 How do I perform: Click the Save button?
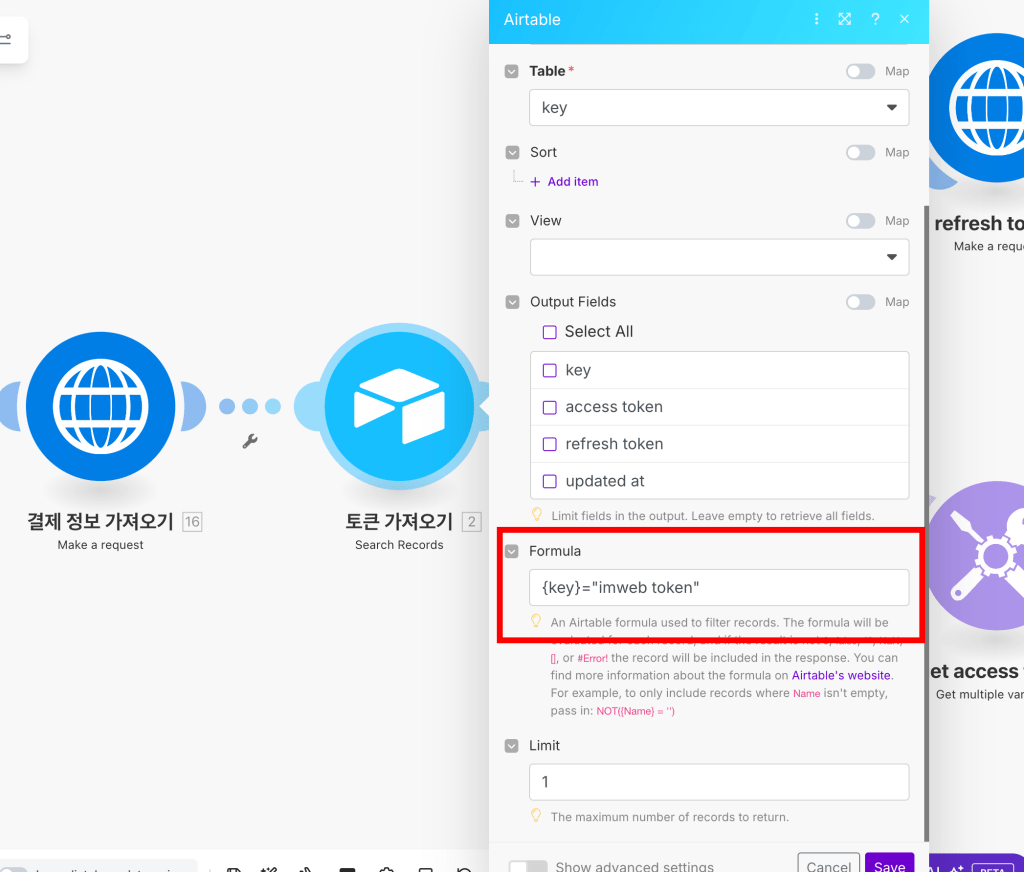(x=889, y=866)
